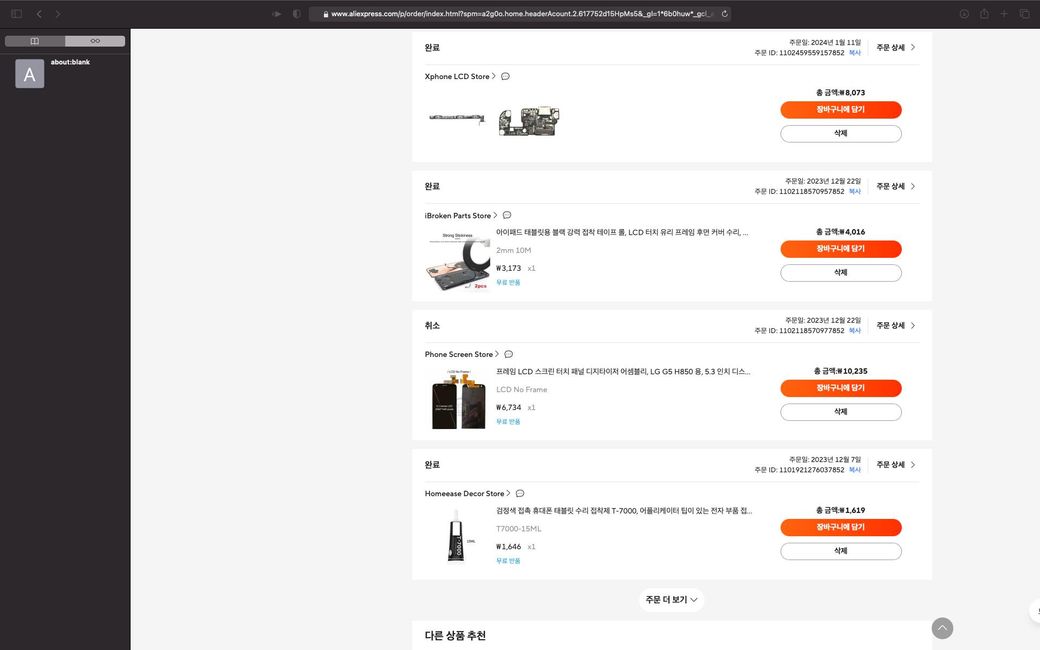Click the address bar URL field
The height and width of the screenshot is (650, 1040).
pyautogui.click(x=520, y=14)
